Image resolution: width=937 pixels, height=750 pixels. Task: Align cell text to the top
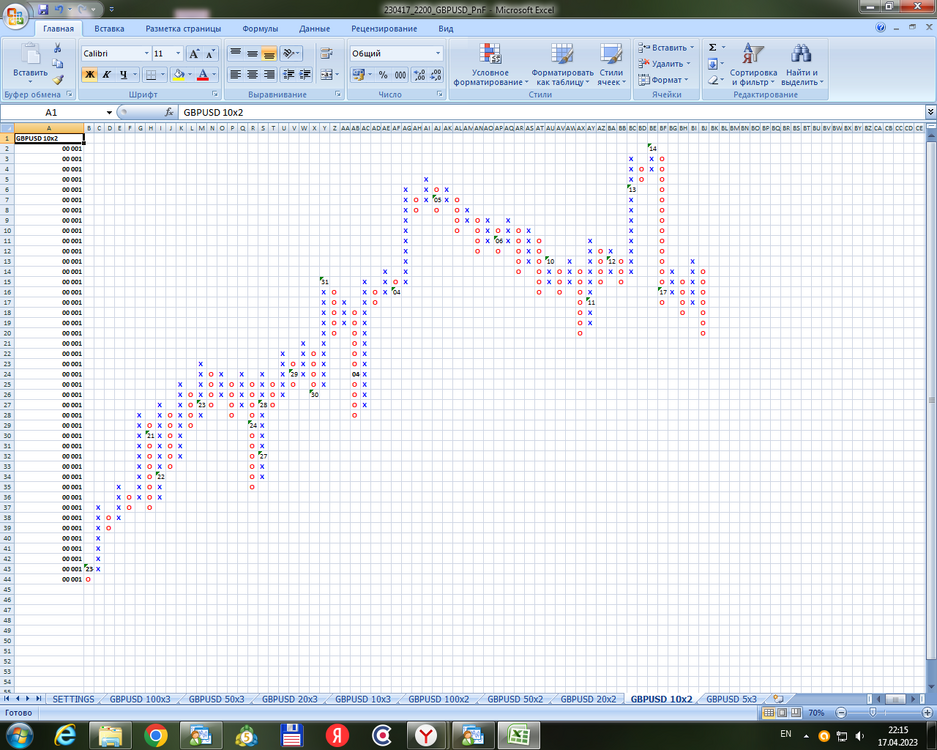pos(235,54)
